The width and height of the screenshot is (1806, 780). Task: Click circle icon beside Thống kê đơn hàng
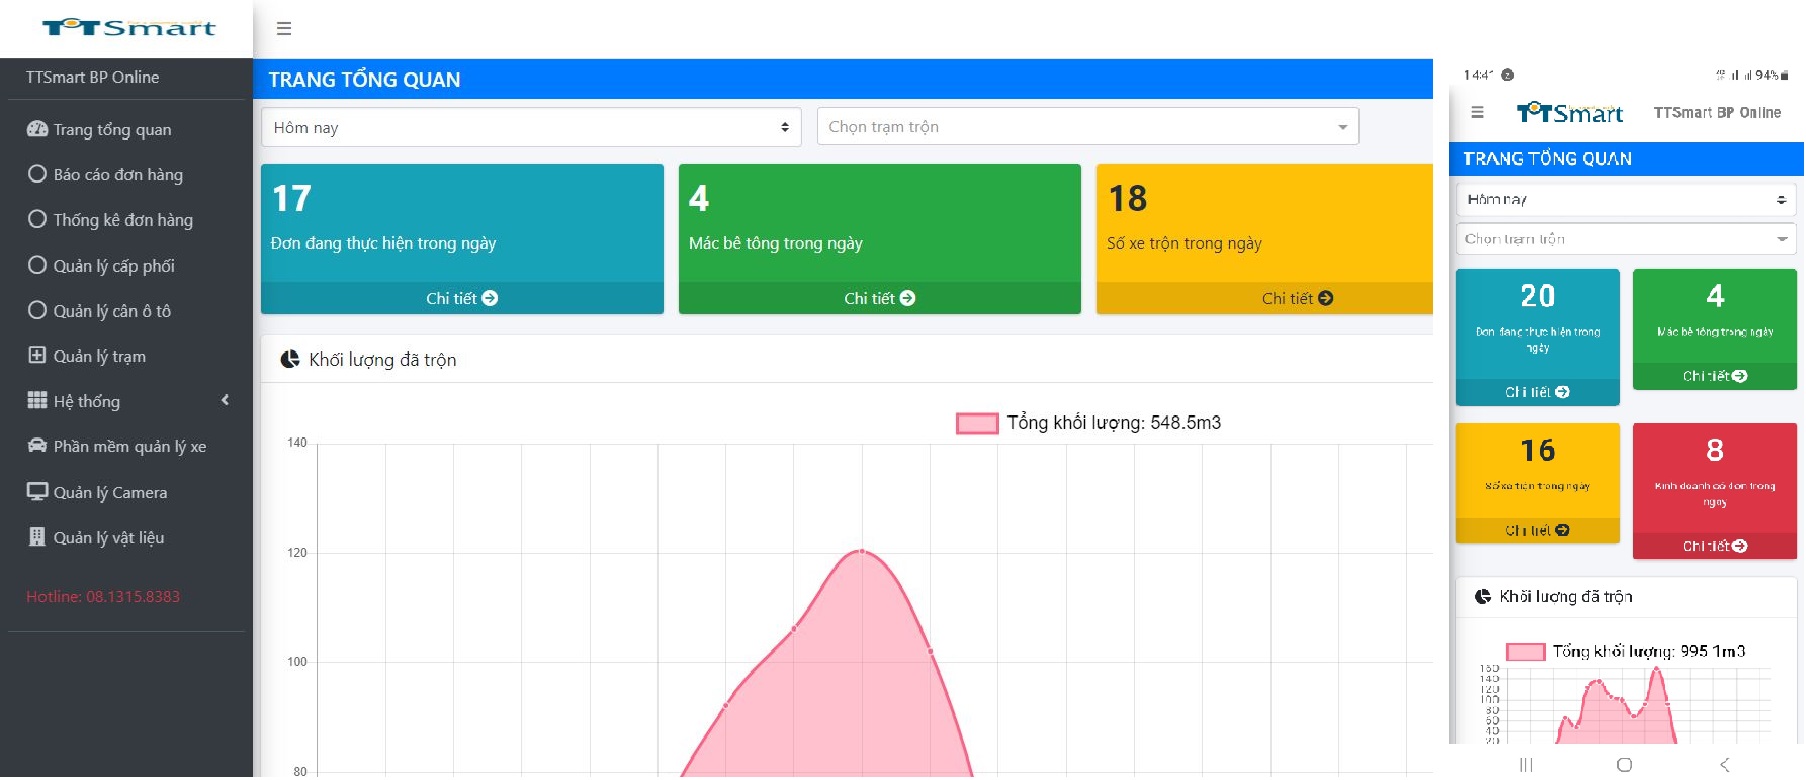coord(37,219)
